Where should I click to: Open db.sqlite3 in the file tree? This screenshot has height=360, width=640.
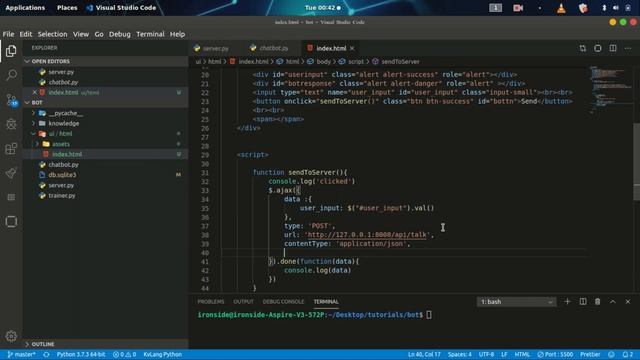click(x=62, y=175)
